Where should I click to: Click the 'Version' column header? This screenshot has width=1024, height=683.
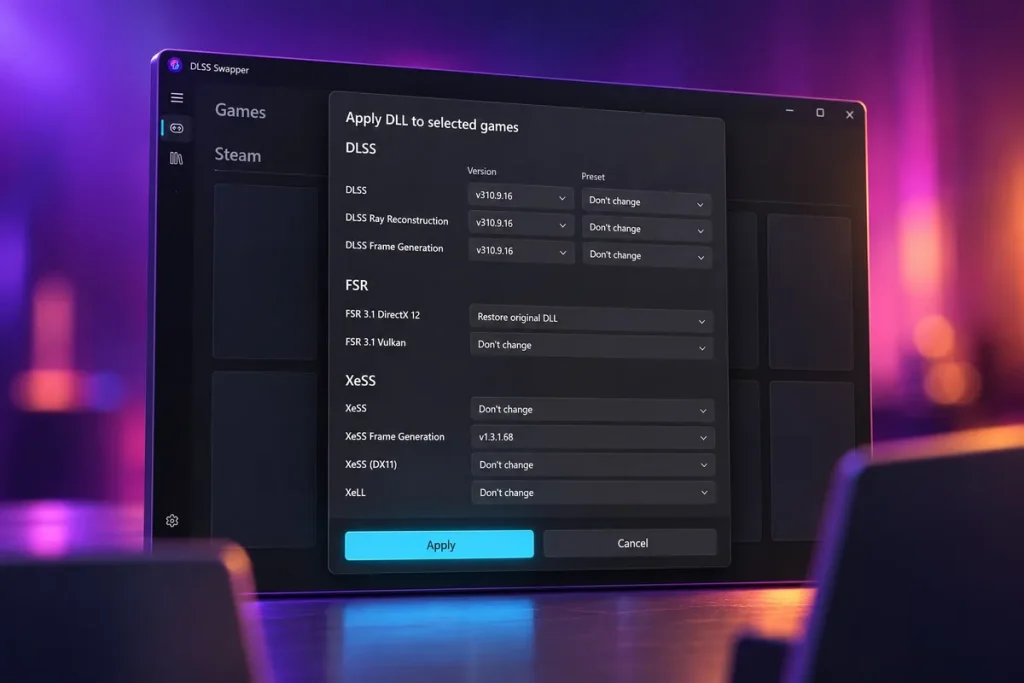pyautogui.click(x=481, y=171)
